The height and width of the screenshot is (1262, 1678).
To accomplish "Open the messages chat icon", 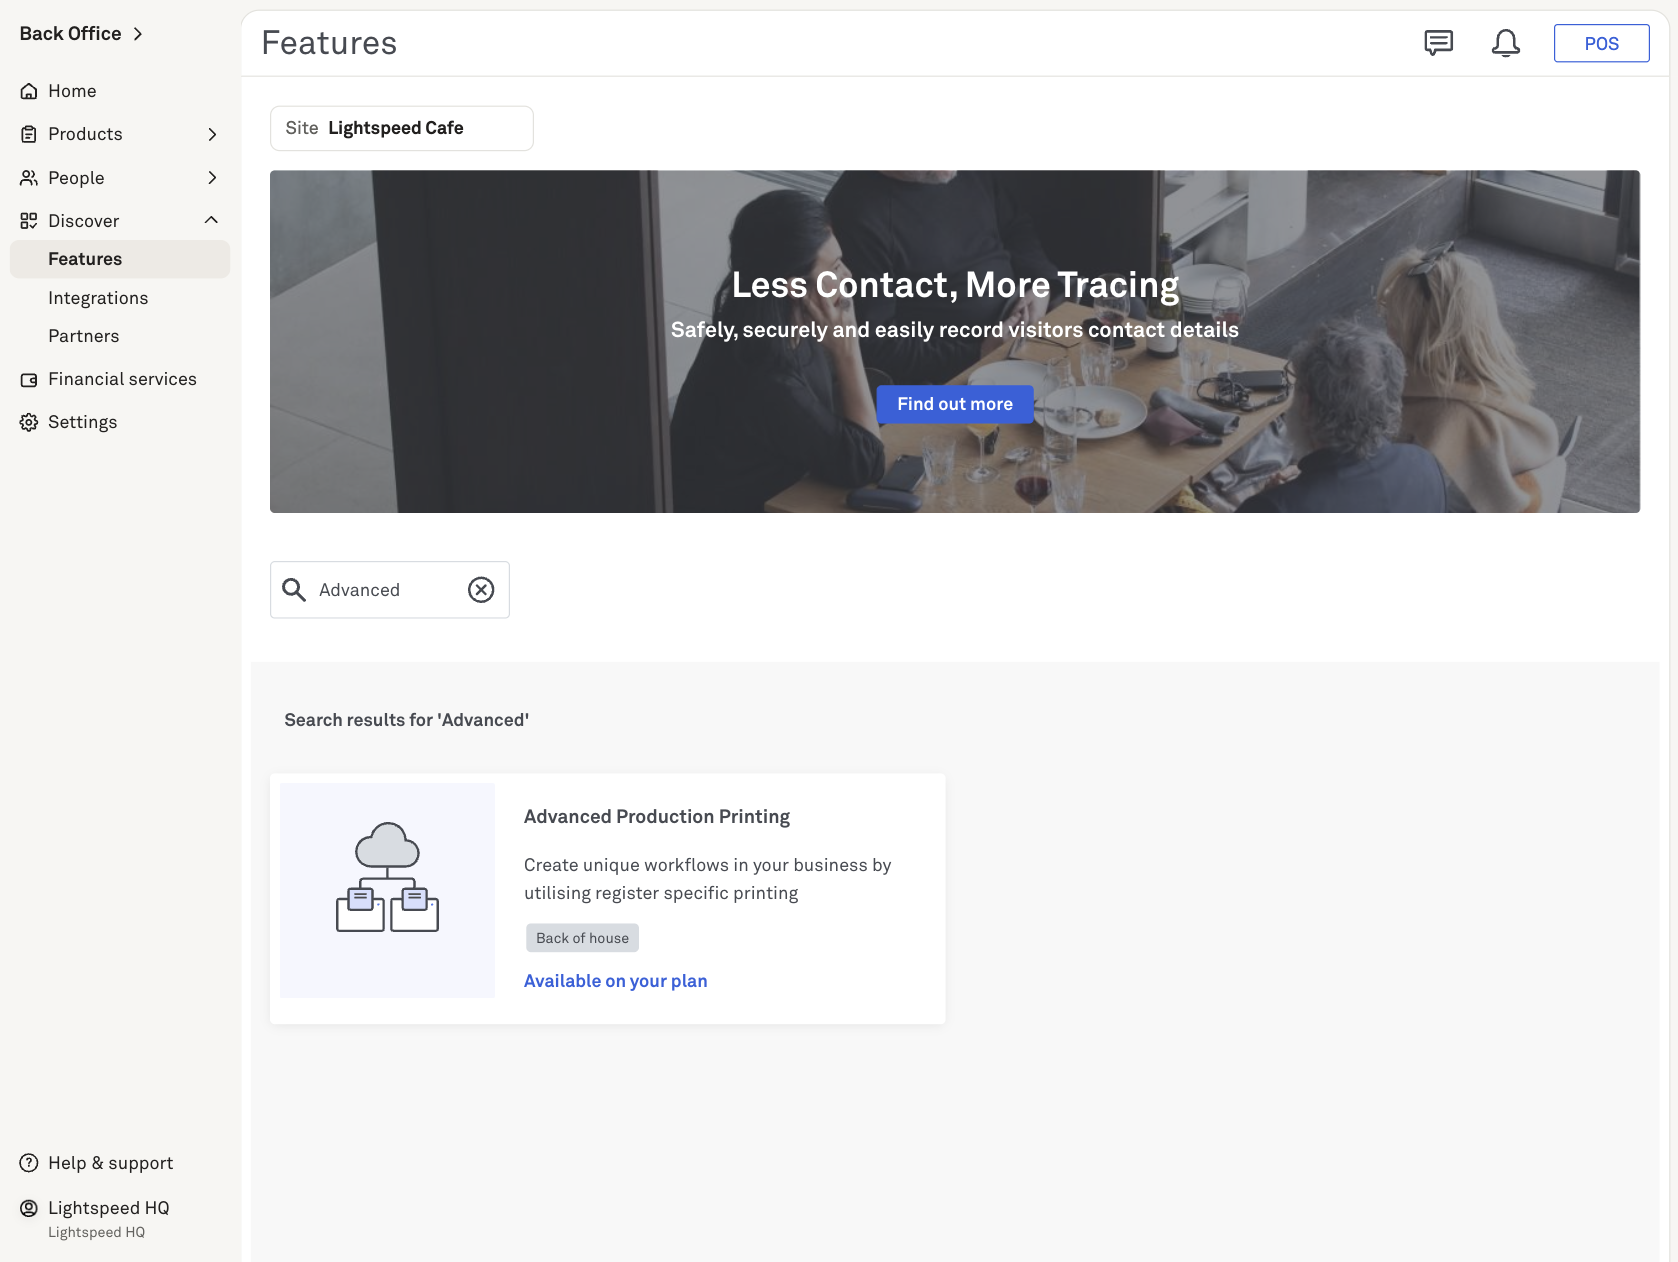I will point(1438,43).
